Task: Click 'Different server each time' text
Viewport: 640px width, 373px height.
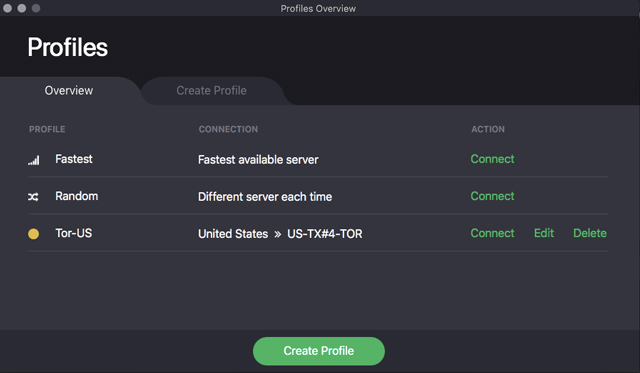Action: tap(265, 197)
